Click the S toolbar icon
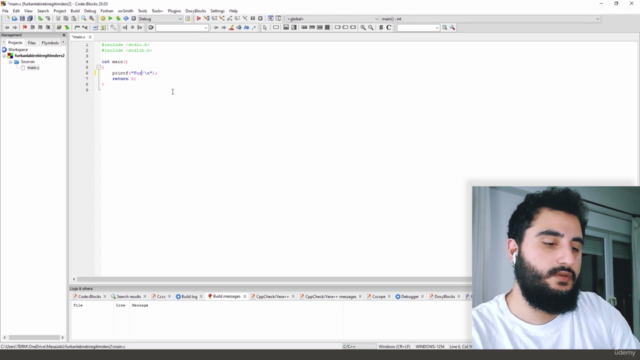640x360 pixels. pyautogui.click(x=381, y=27)
